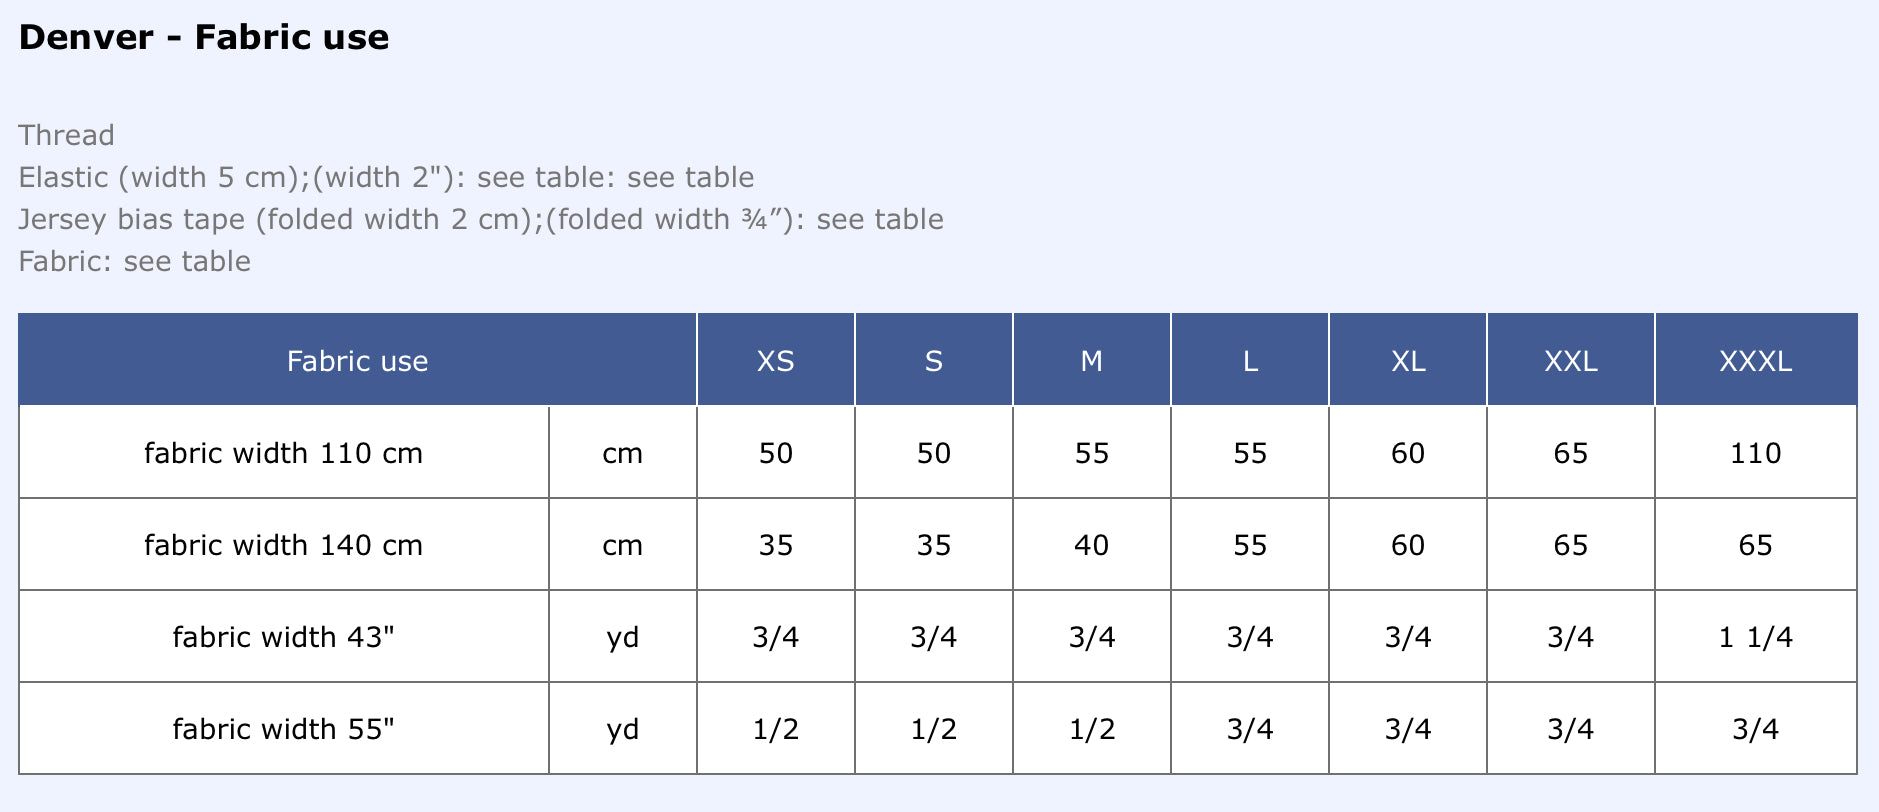Click the "Thread" text line

66,135
